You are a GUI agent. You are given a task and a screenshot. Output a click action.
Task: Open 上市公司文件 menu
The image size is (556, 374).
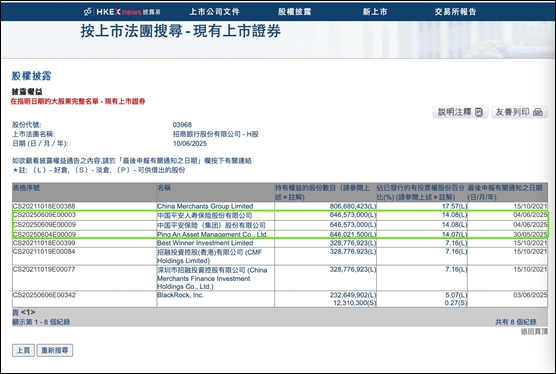pyautogui.click(x=215, y=12)
